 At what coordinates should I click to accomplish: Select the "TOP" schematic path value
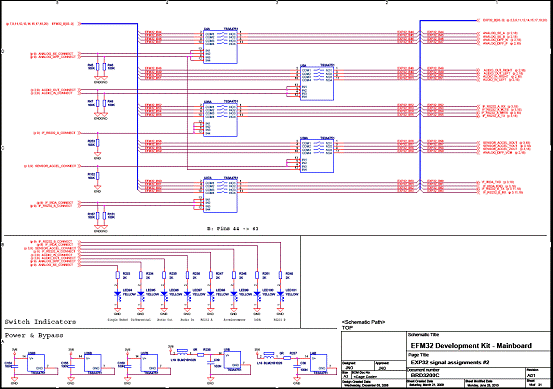(x=347, y=328)
